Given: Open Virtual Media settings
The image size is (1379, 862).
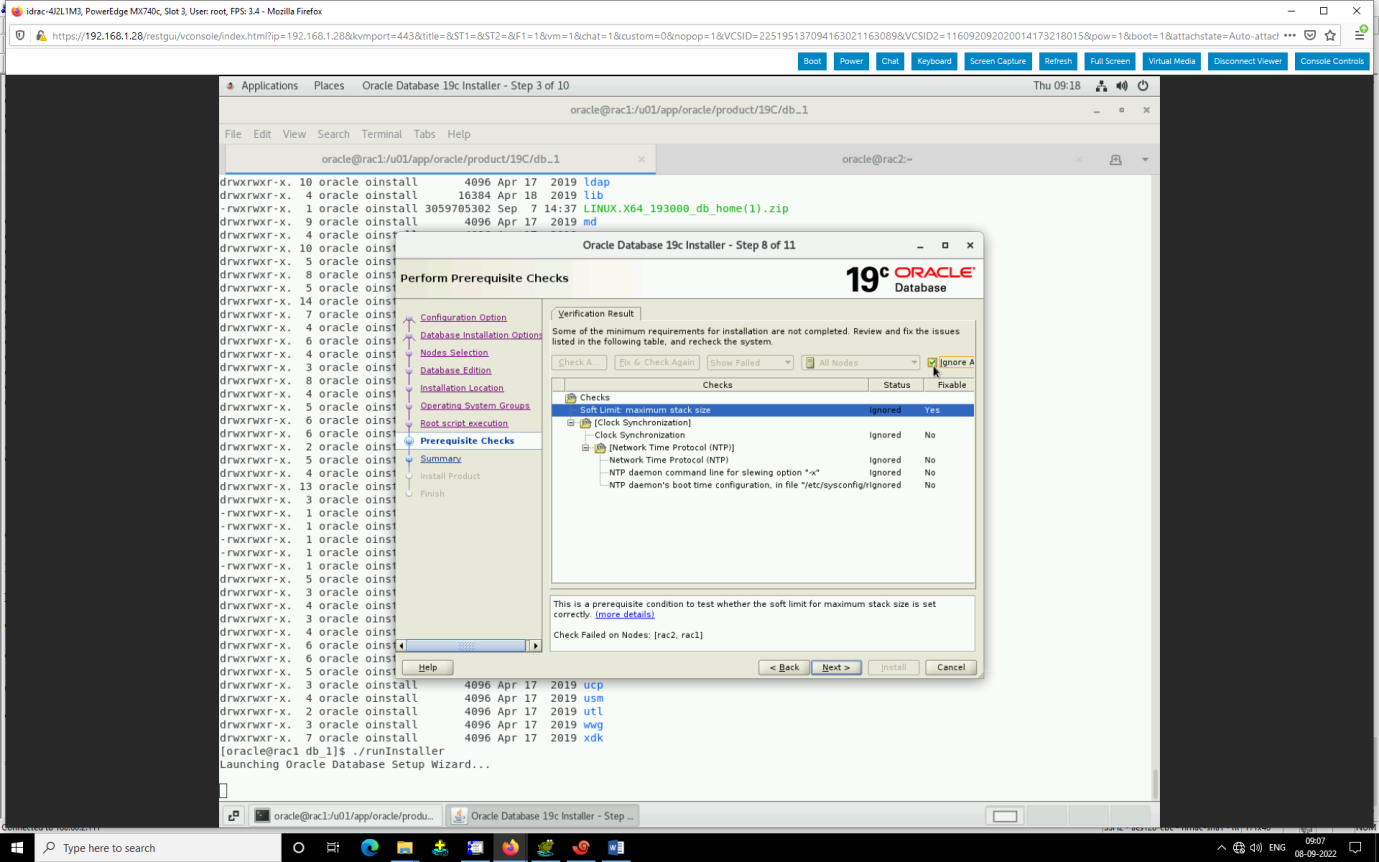Looking at the screenshot, I should pos(1172,61).
